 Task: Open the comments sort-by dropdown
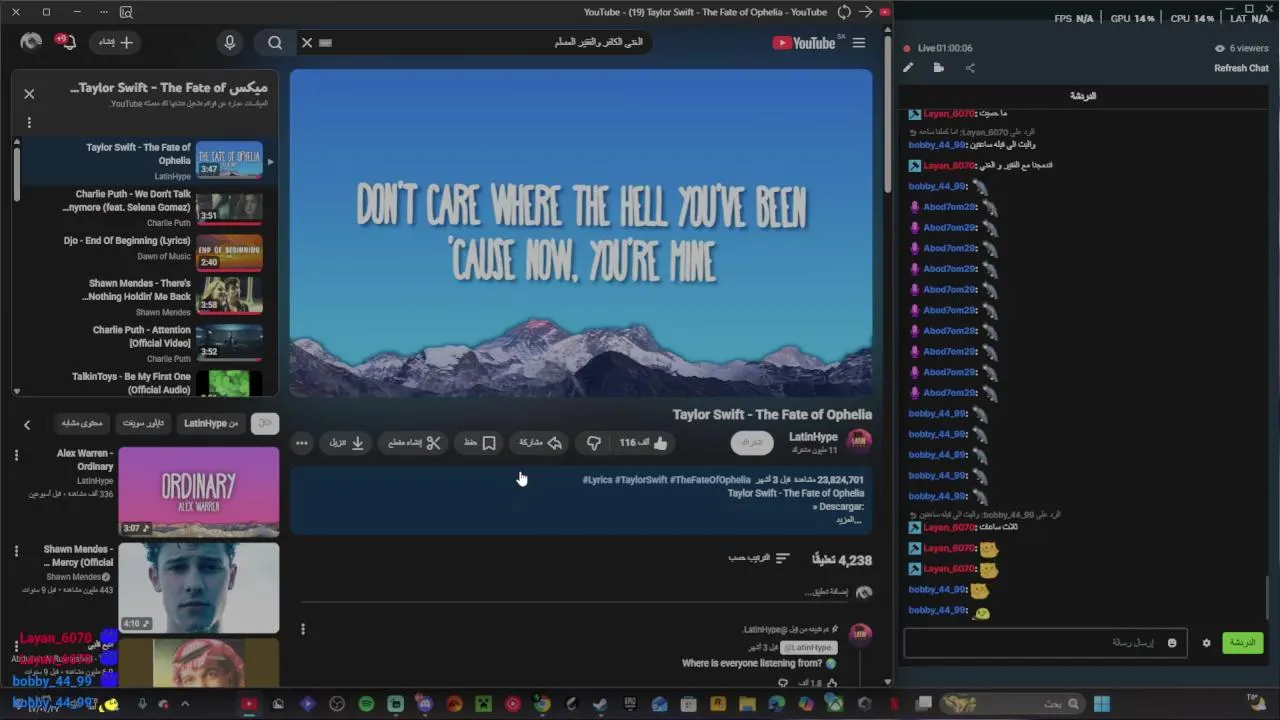tap(759, 558)
